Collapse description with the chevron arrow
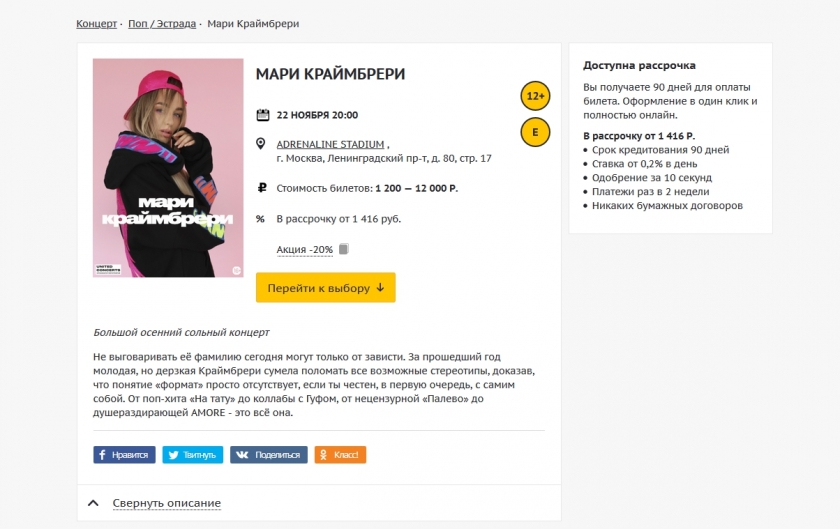The image size is (840, 529). pos(94,503)
